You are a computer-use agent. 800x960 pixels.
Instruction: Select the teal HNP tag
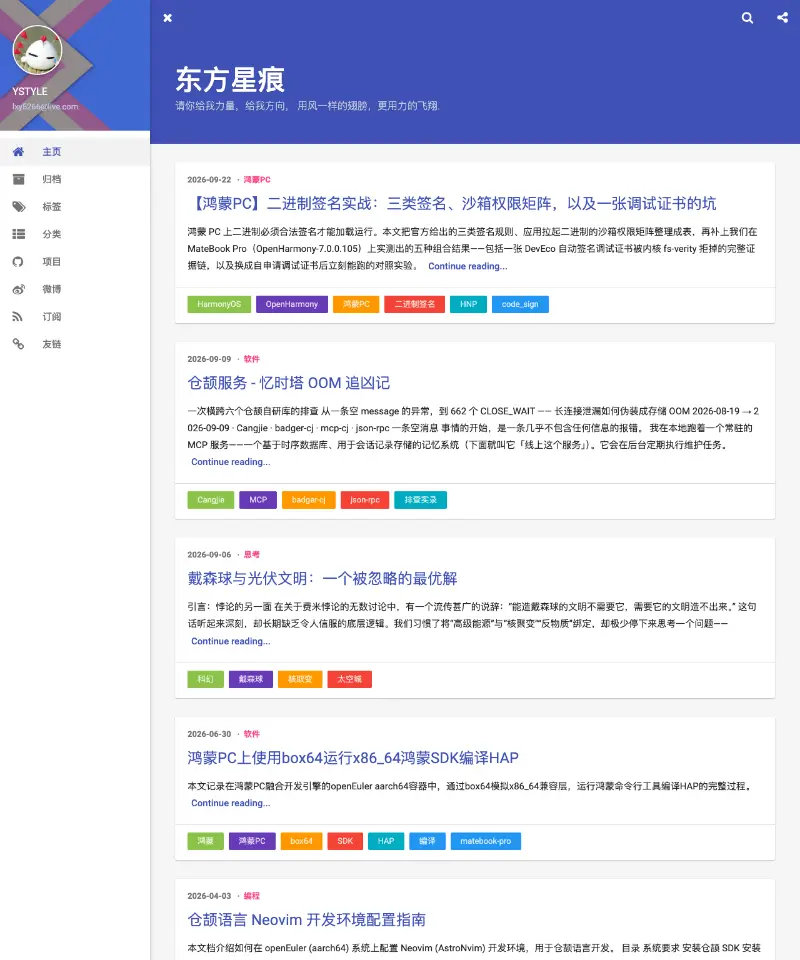click(469, 304)
